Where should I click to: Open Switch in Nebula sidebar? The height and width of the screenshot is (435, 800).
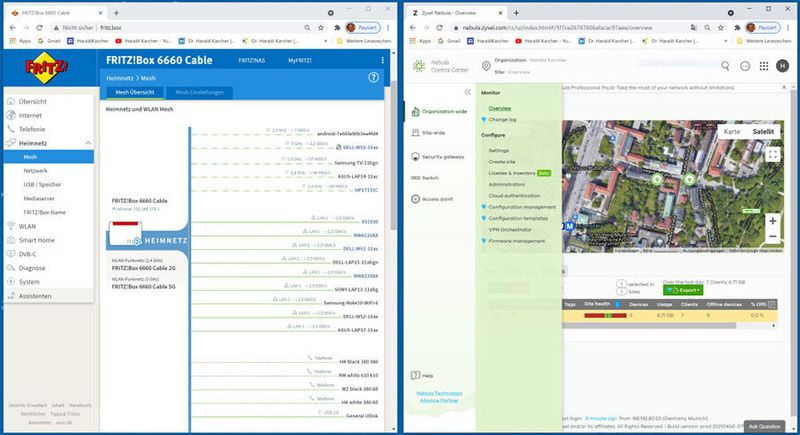tap(424, 178)
